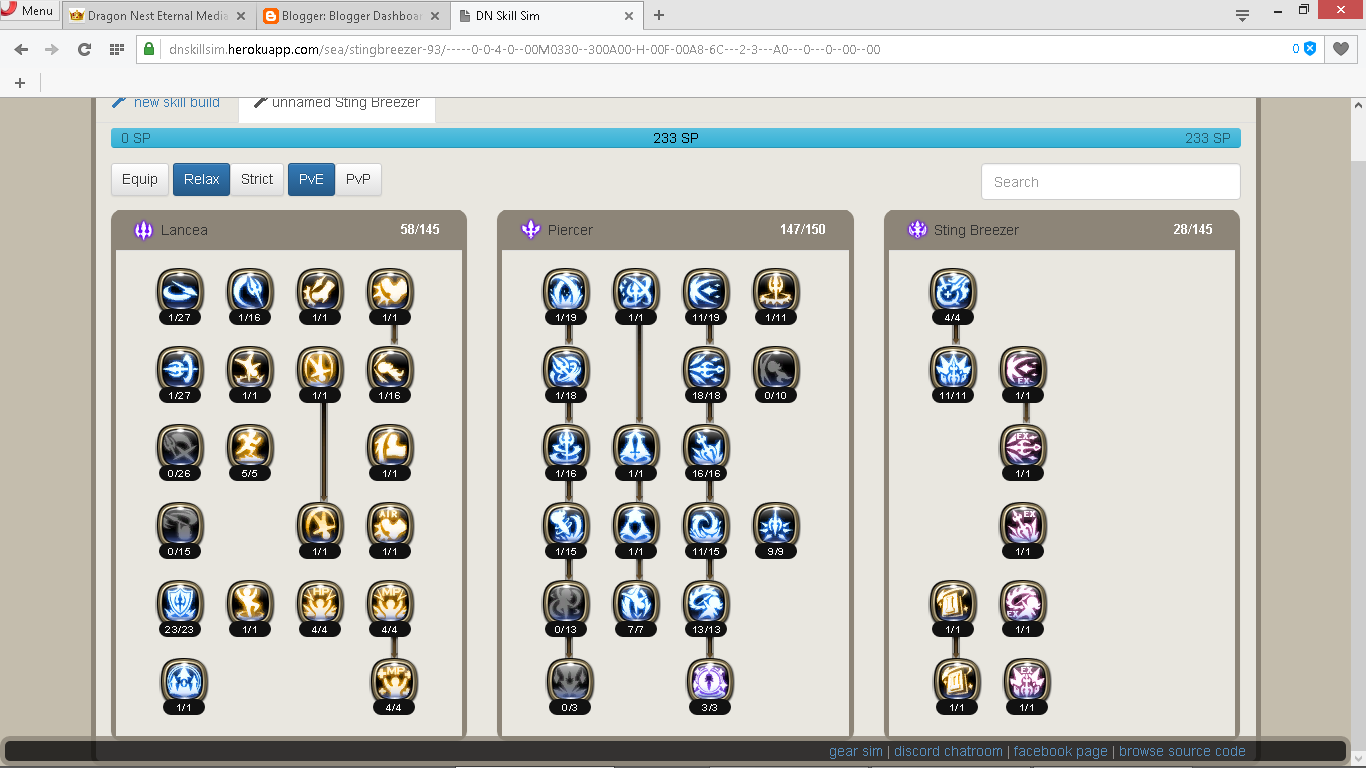Screen dimensions: 1366x768
Task: Click Piercer skill at level 11/19
Action: [706, 291]
